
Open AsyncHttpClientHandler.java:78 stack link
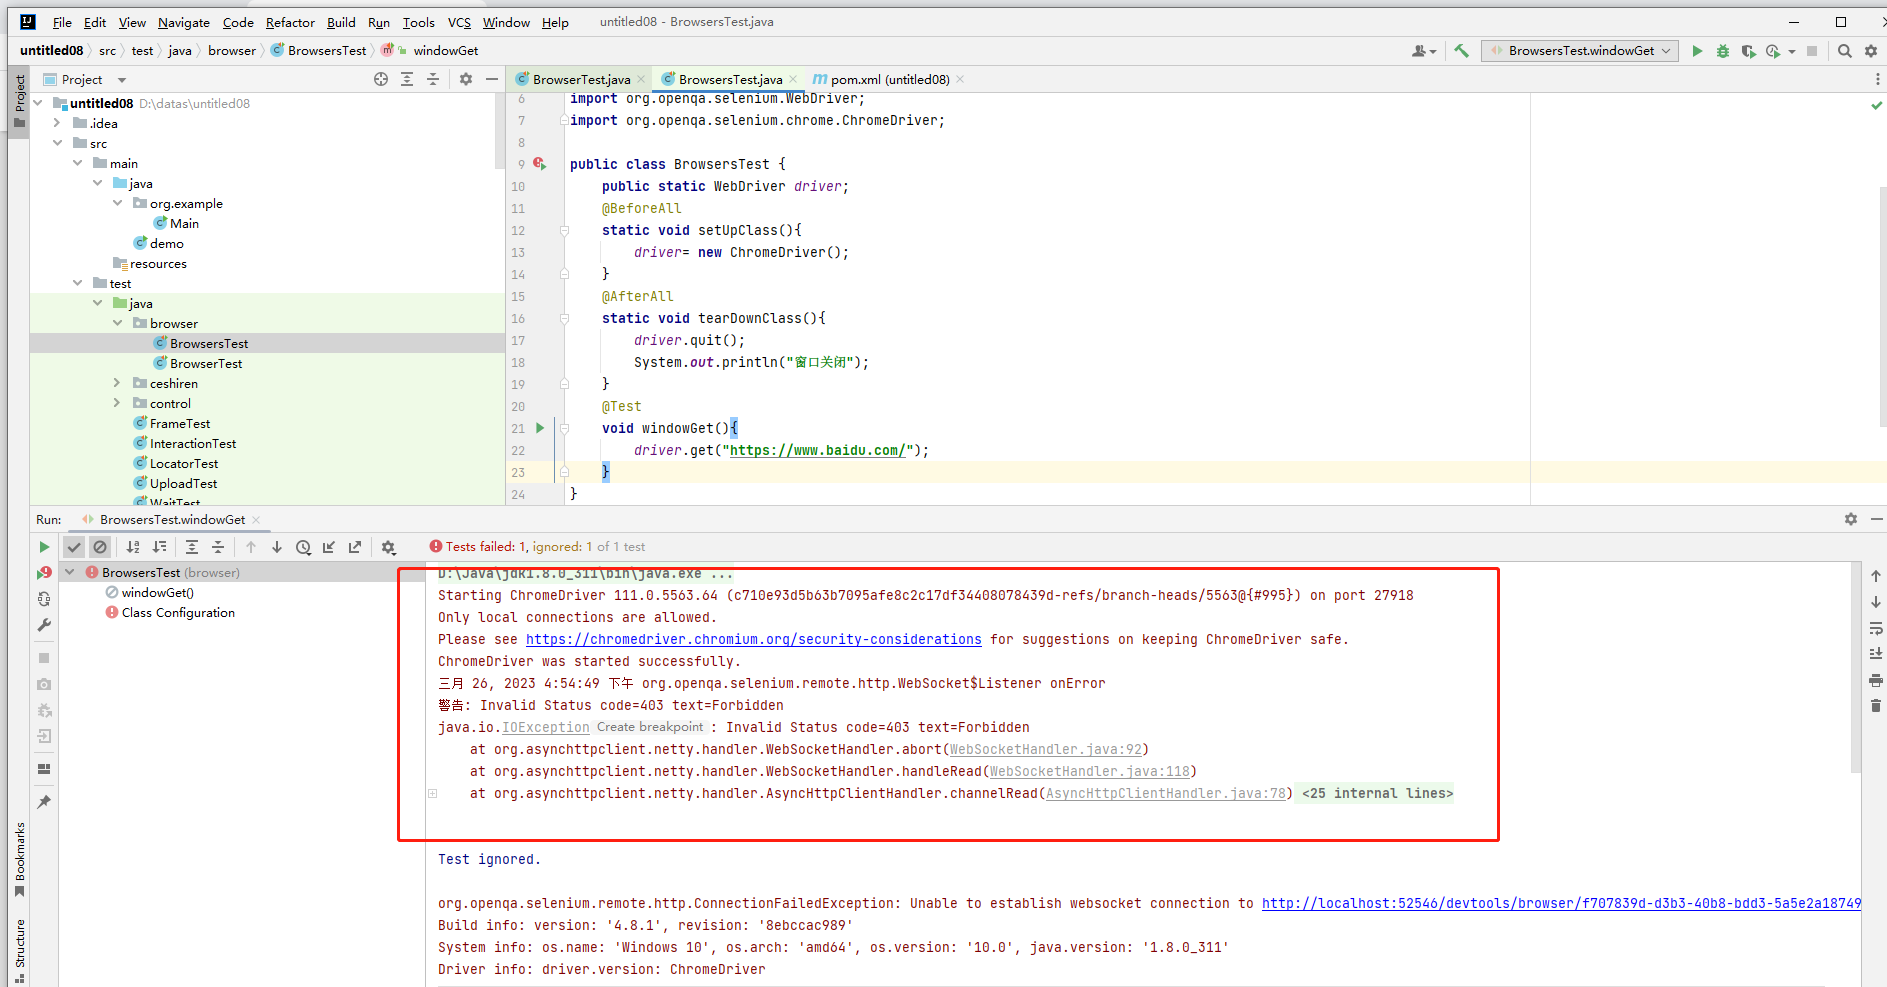(x=1166, y=794)
